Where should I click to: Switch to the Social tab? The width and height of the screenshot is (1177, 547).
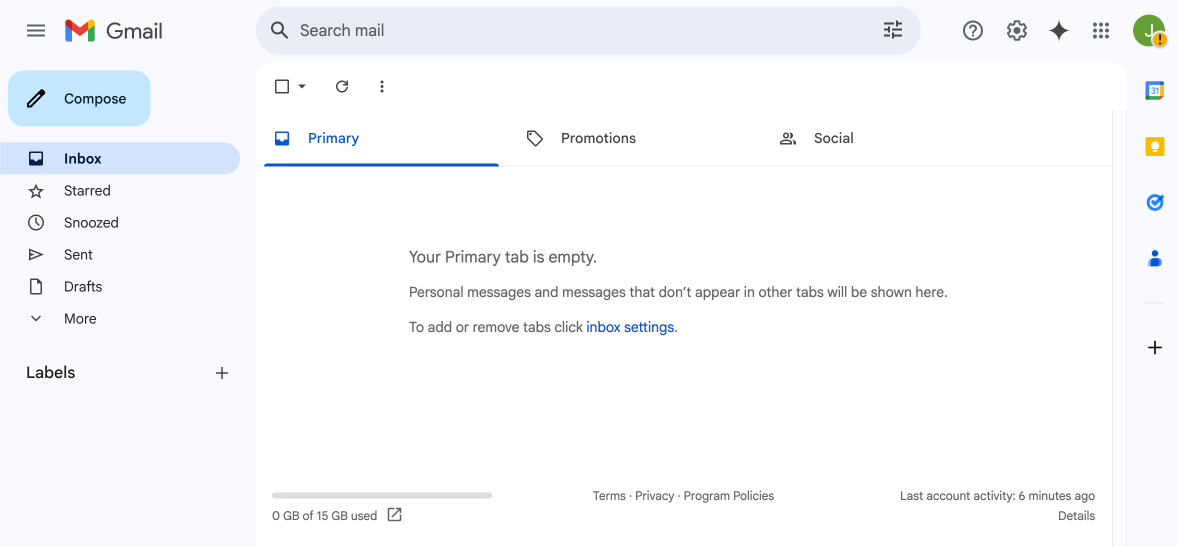(832, 139)
